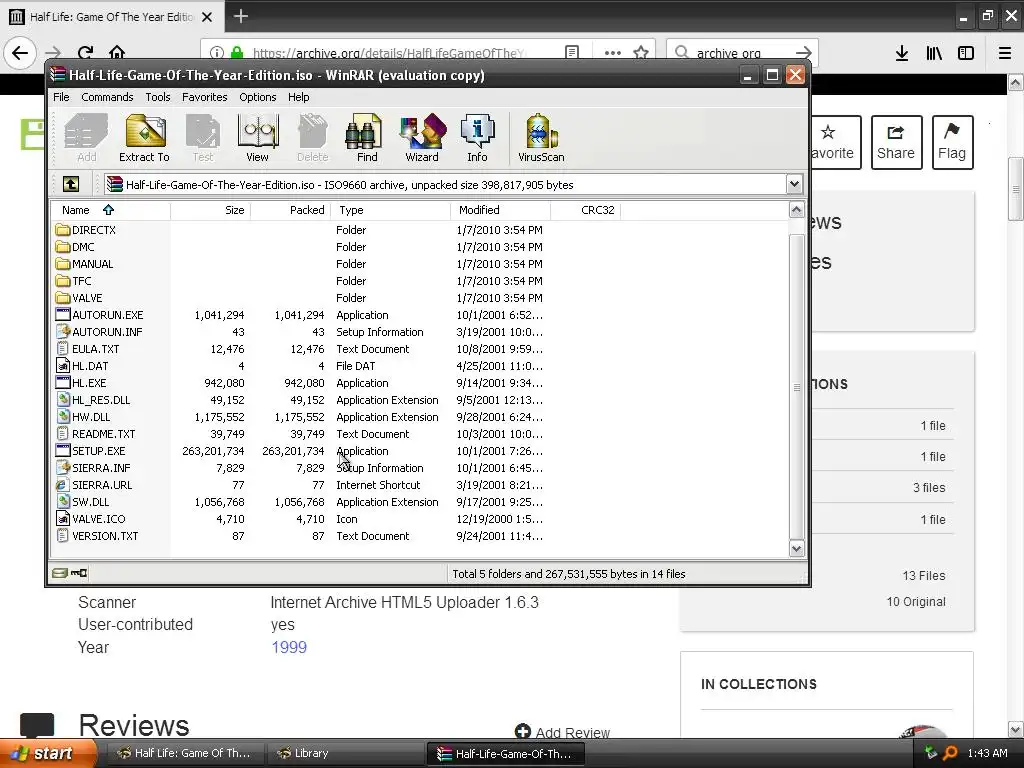Open the Tools menu
The width and height of the screenshot is (1024, 768).
coord(157,97)
